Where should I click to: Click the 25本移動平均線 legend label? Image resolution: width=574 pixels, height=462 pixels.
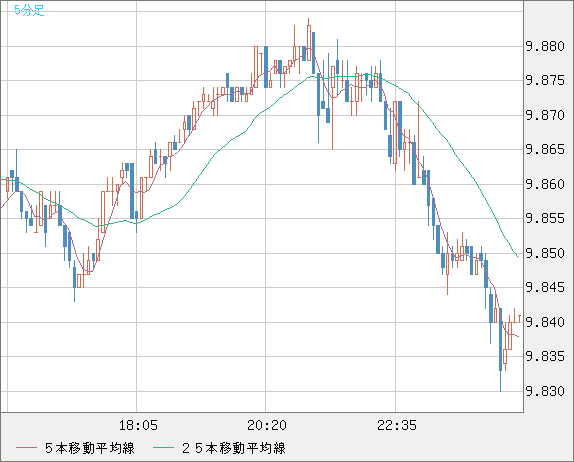pos(234,448)
